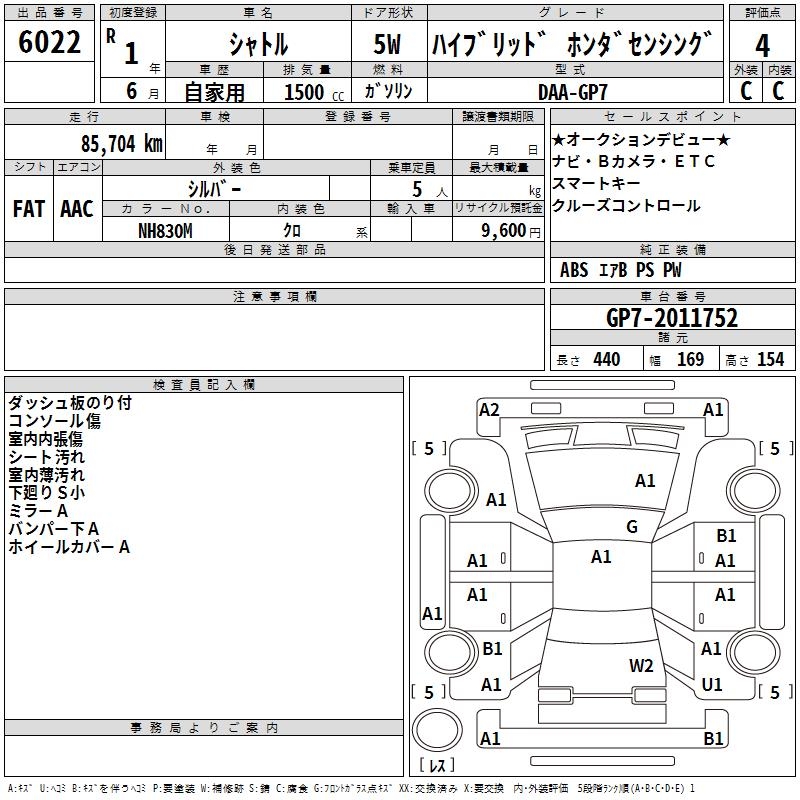
Task: Click A2 mark on front bumper
Action: pyautogui.click(x=489, y=410)
